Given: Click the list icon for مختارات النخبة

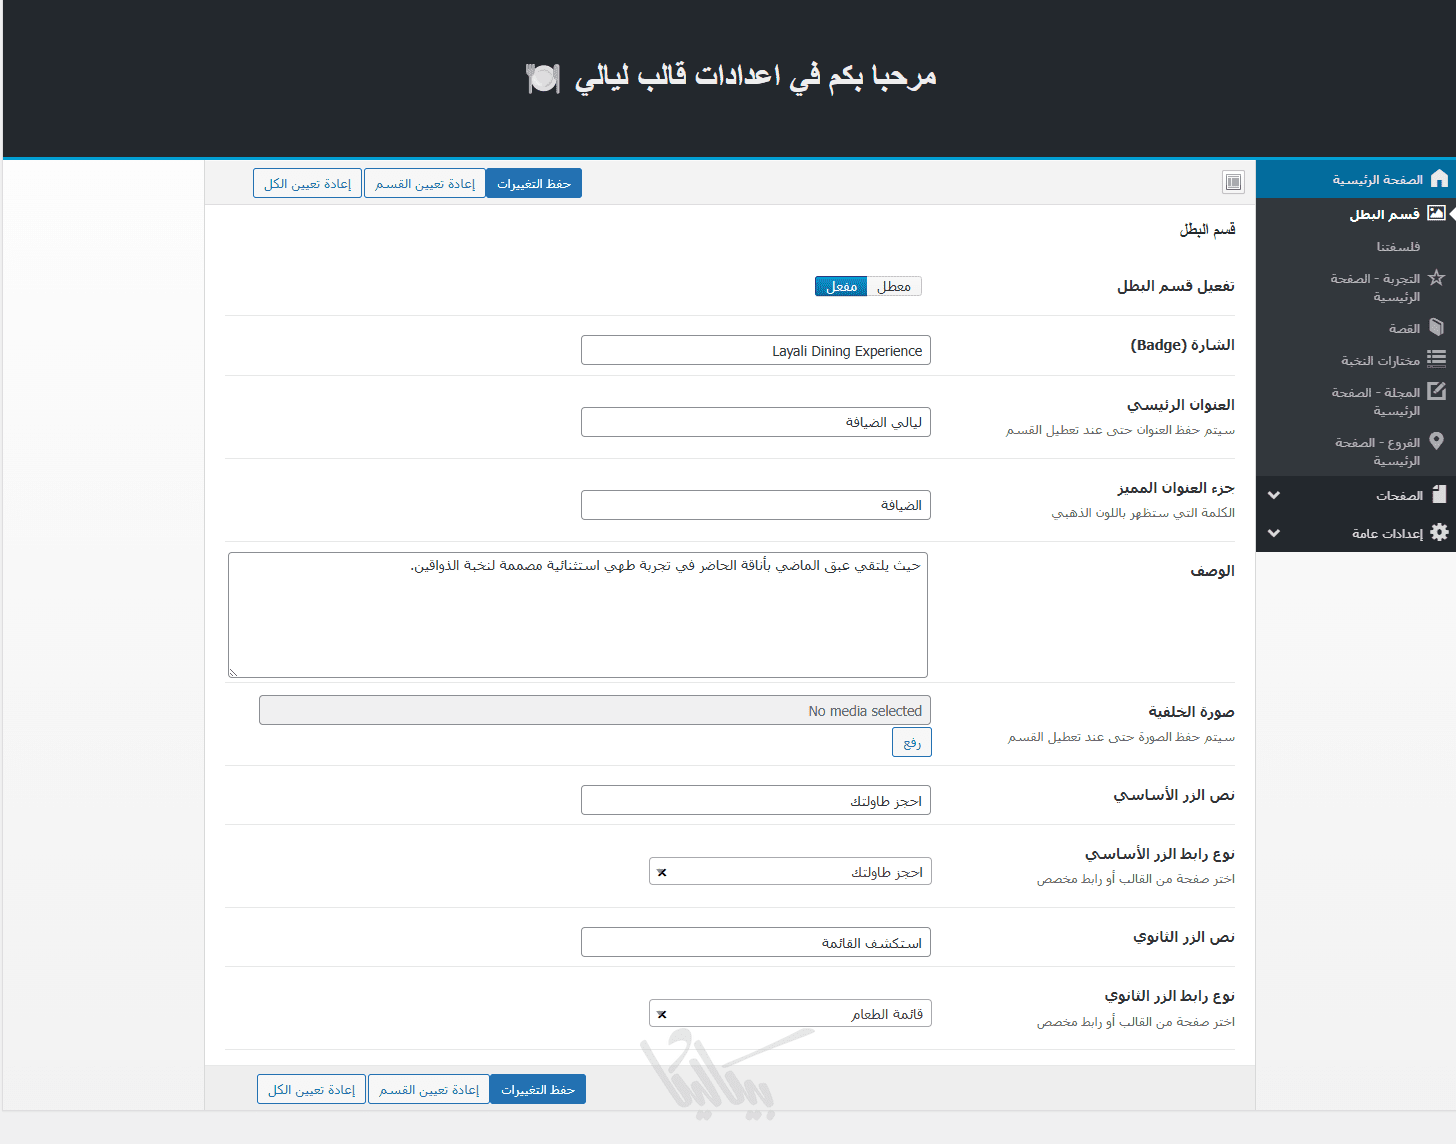Looking at the screenshot, I should [1436, 359].
